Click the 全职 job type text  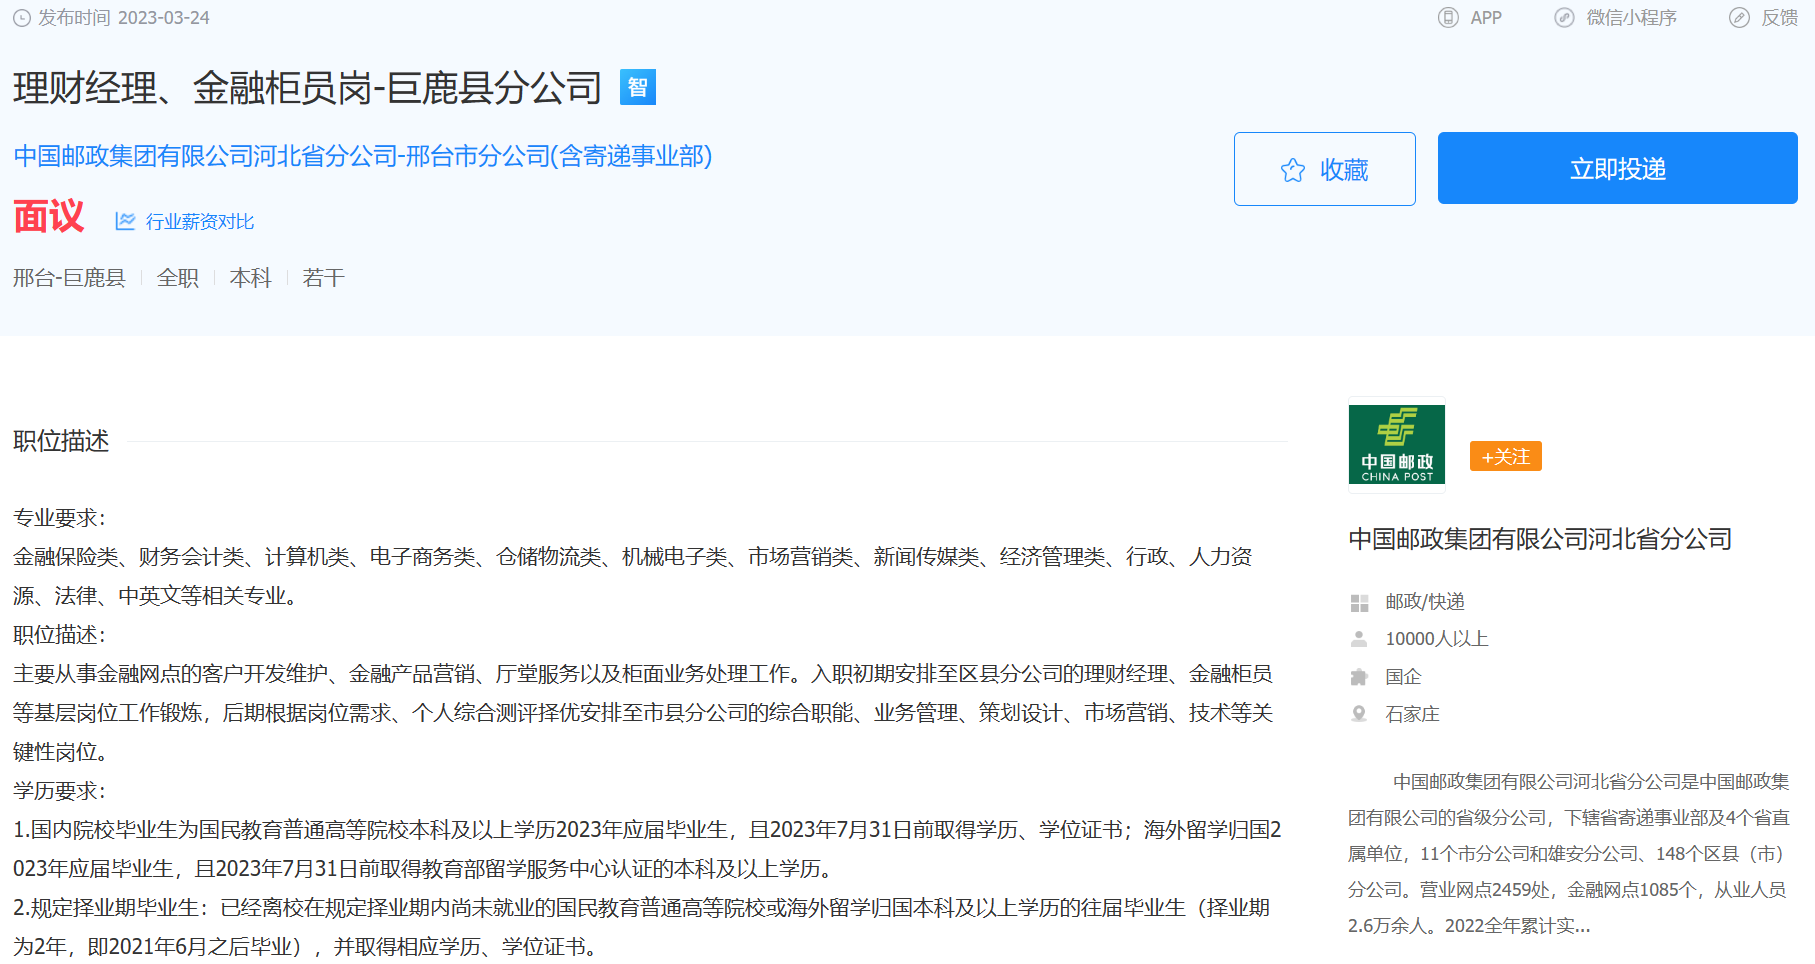pyautogui.click(x=178, y=278)
